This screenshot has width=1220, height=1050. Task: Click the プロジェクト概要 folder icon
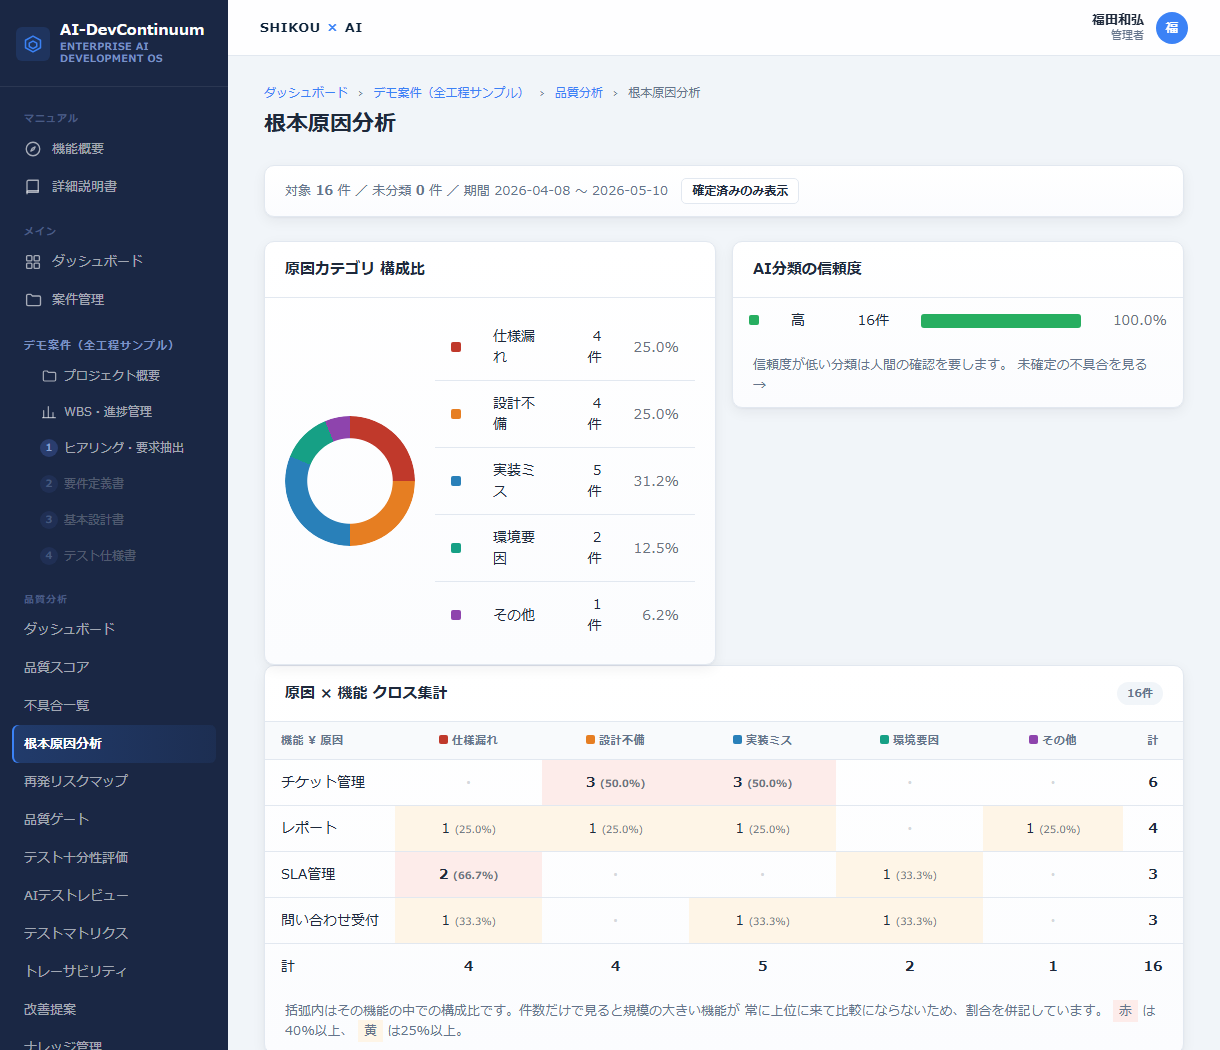(x=49, y=376)
